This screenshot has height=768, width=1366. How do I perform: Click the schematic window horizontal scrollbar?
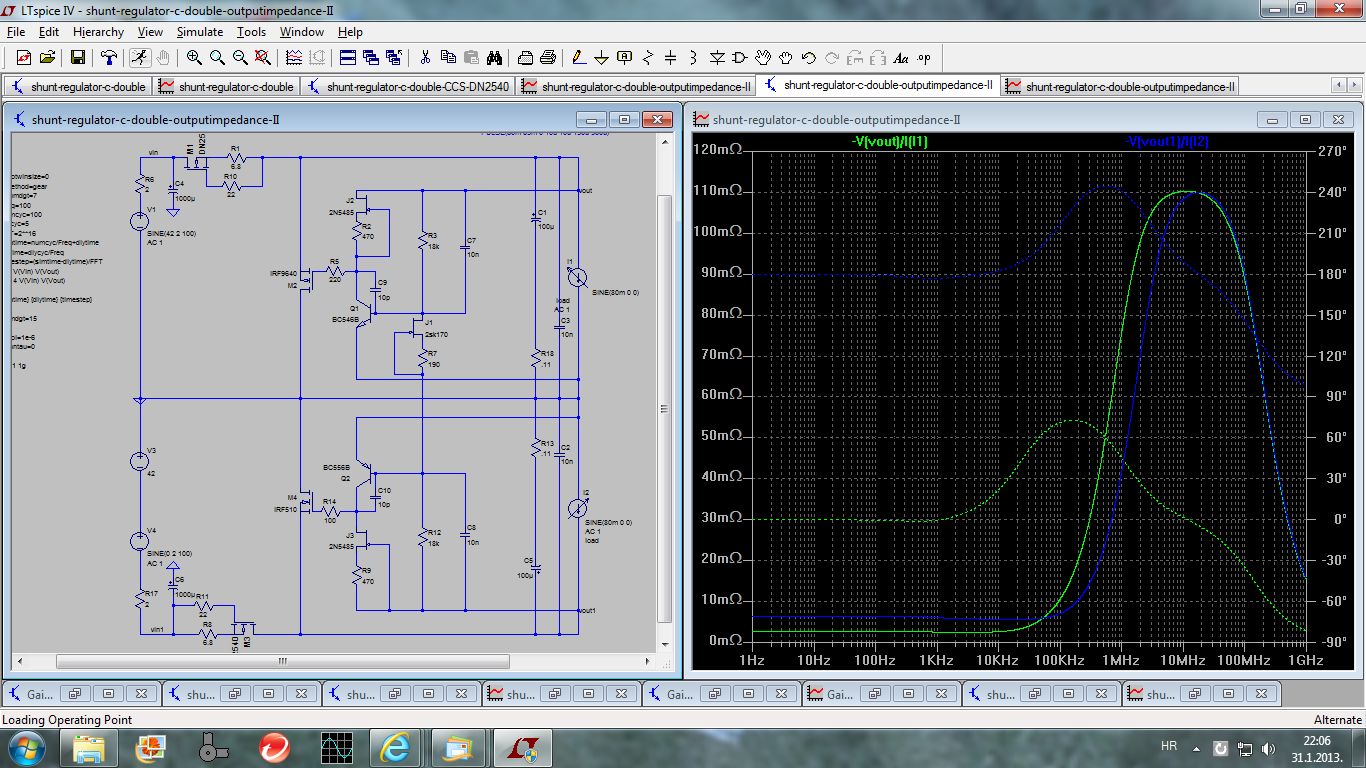pos(282,661)
